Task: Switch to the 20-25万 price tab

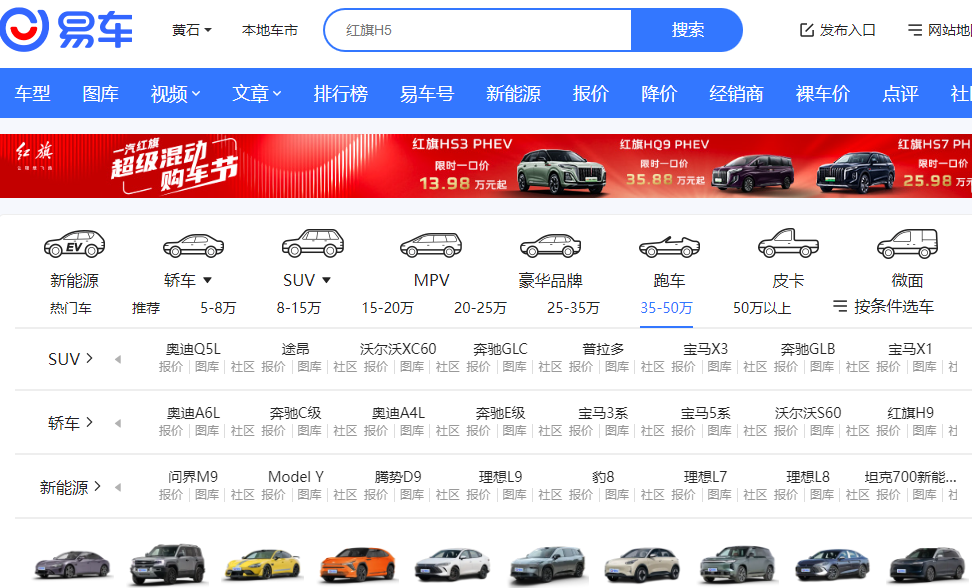Action: pos(480,308)
